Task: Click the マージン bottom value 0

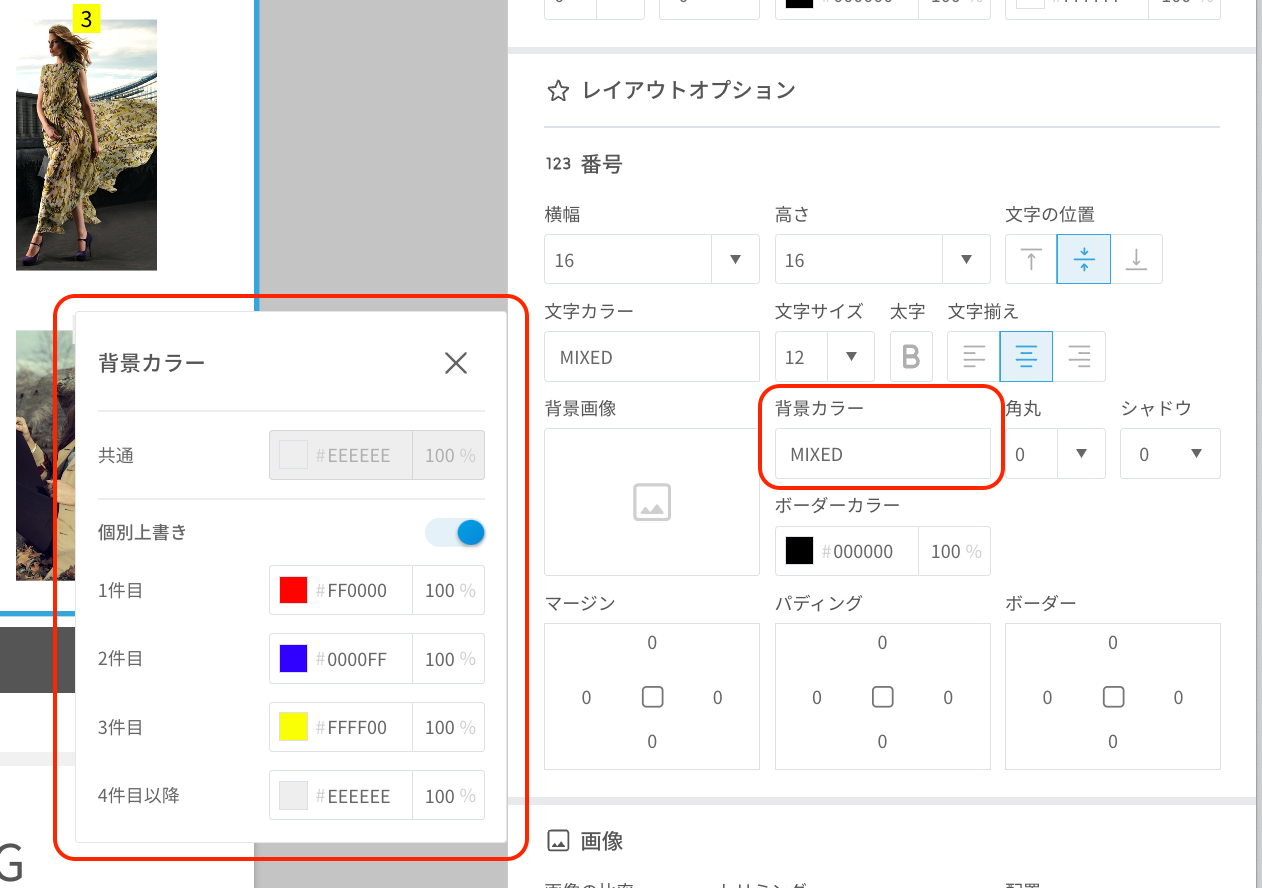Action: click(x=652, y=742)
